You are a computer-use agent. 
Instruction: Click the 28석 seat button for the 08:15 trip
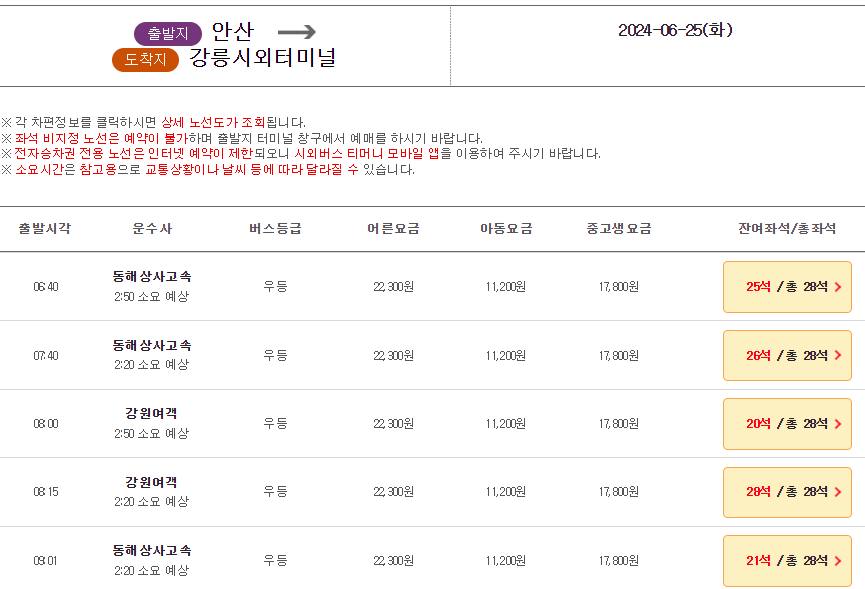pyautogui.click(x=787, y=492)
